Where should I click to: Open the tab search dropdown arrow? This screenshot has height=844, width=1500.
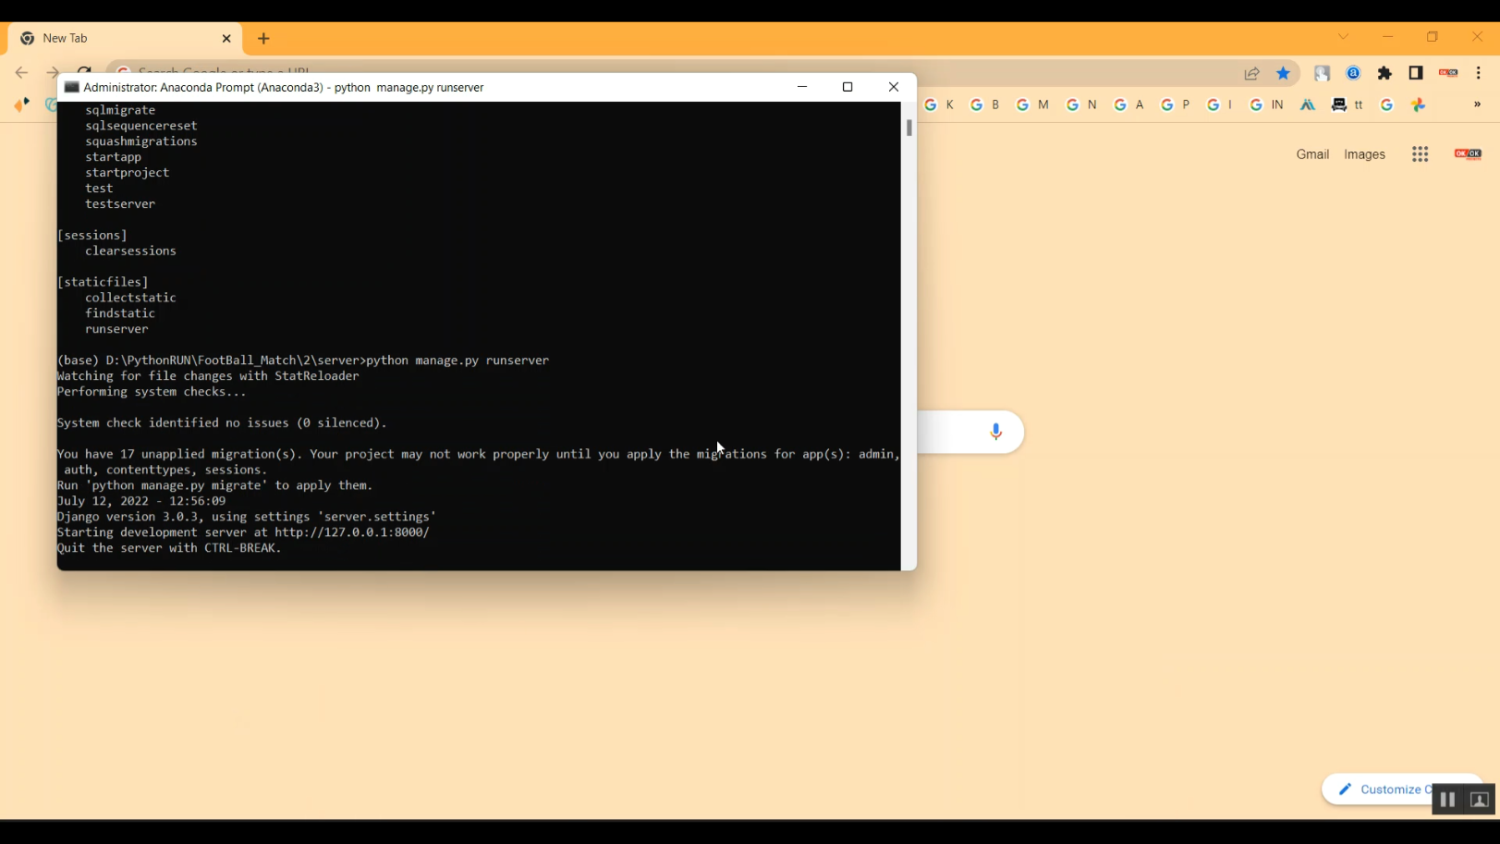tap(1343, 37)
